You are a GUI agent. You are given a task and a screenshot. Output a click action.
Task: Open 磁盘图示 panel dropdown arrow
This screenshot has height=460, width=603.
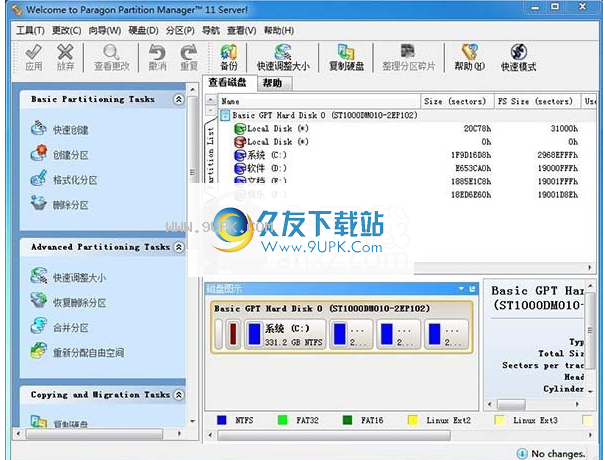click(x=461, y=289)
